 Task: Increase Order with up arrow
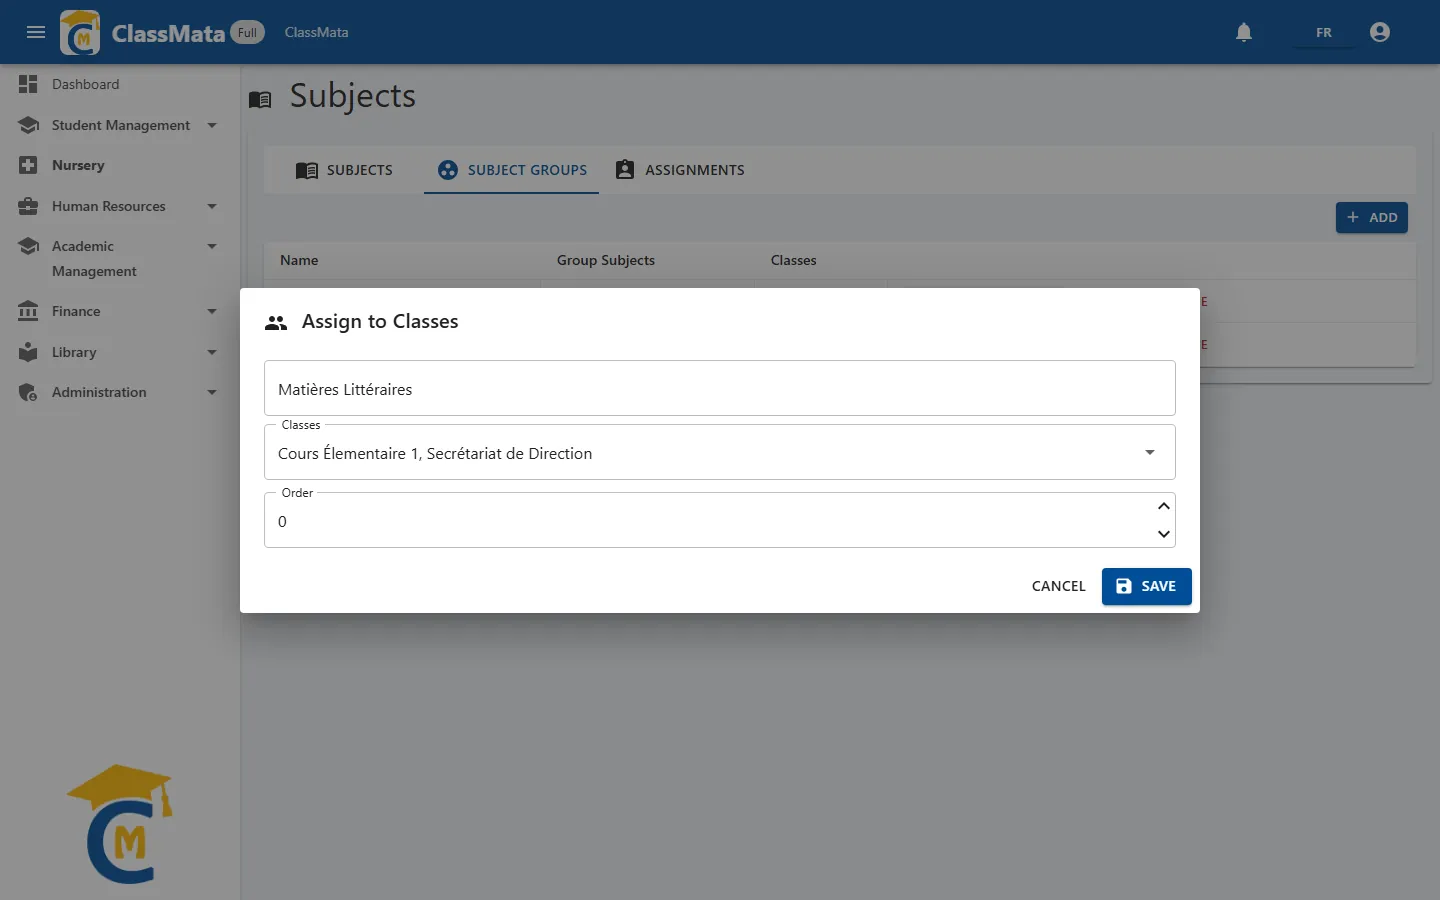click(x=1164, y=506)
